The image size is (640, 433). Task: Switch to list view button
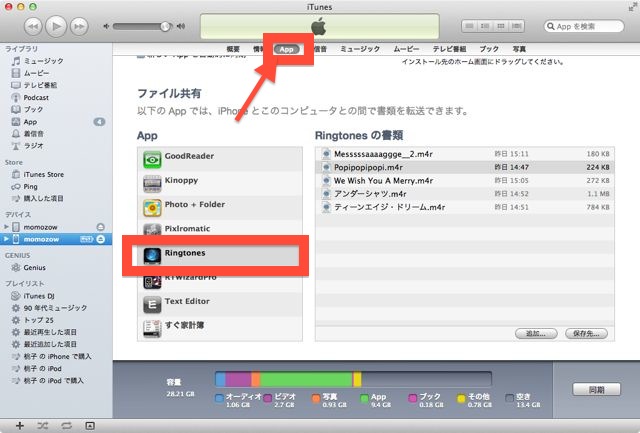coord(469,27)
